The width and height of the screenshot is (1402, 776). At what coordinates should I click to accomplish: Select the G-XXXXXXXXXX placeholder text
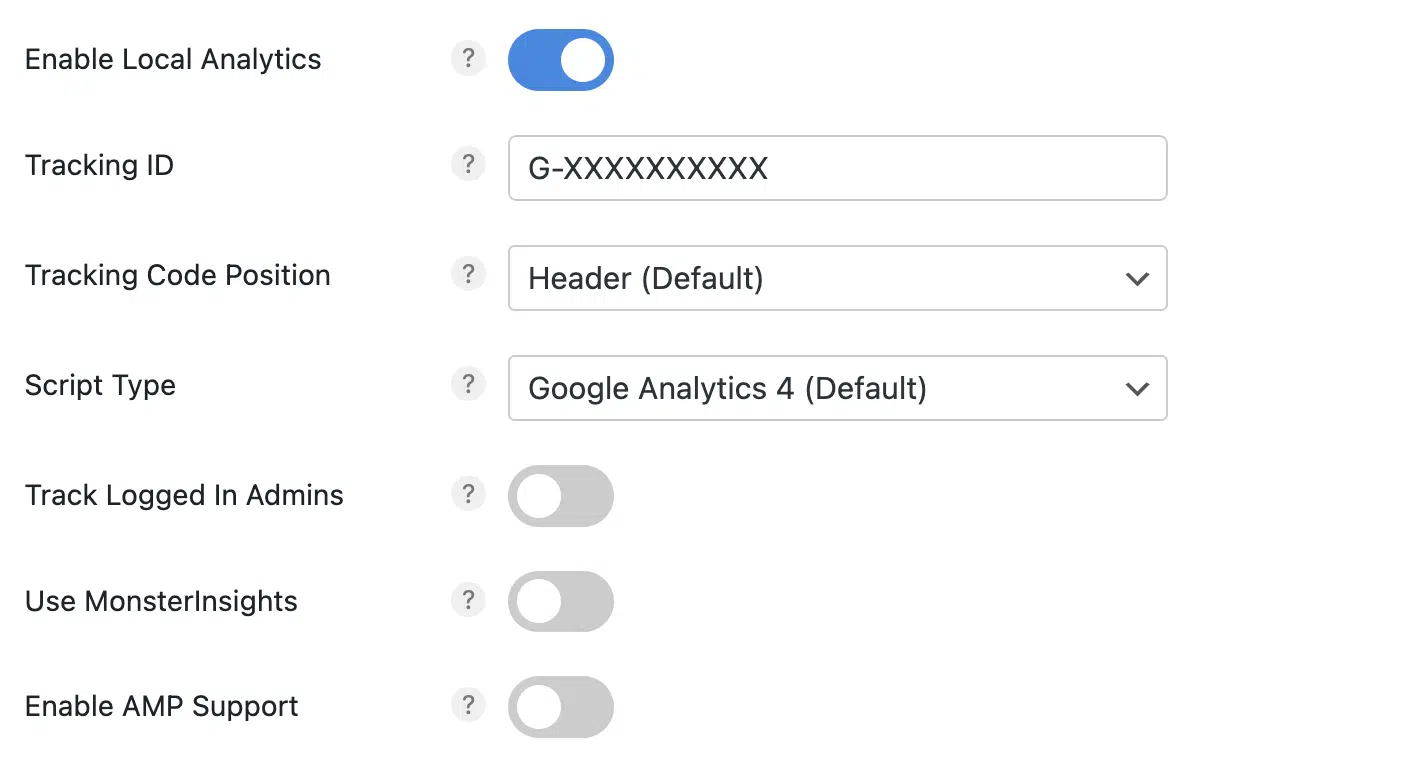[x=647, y=169]
